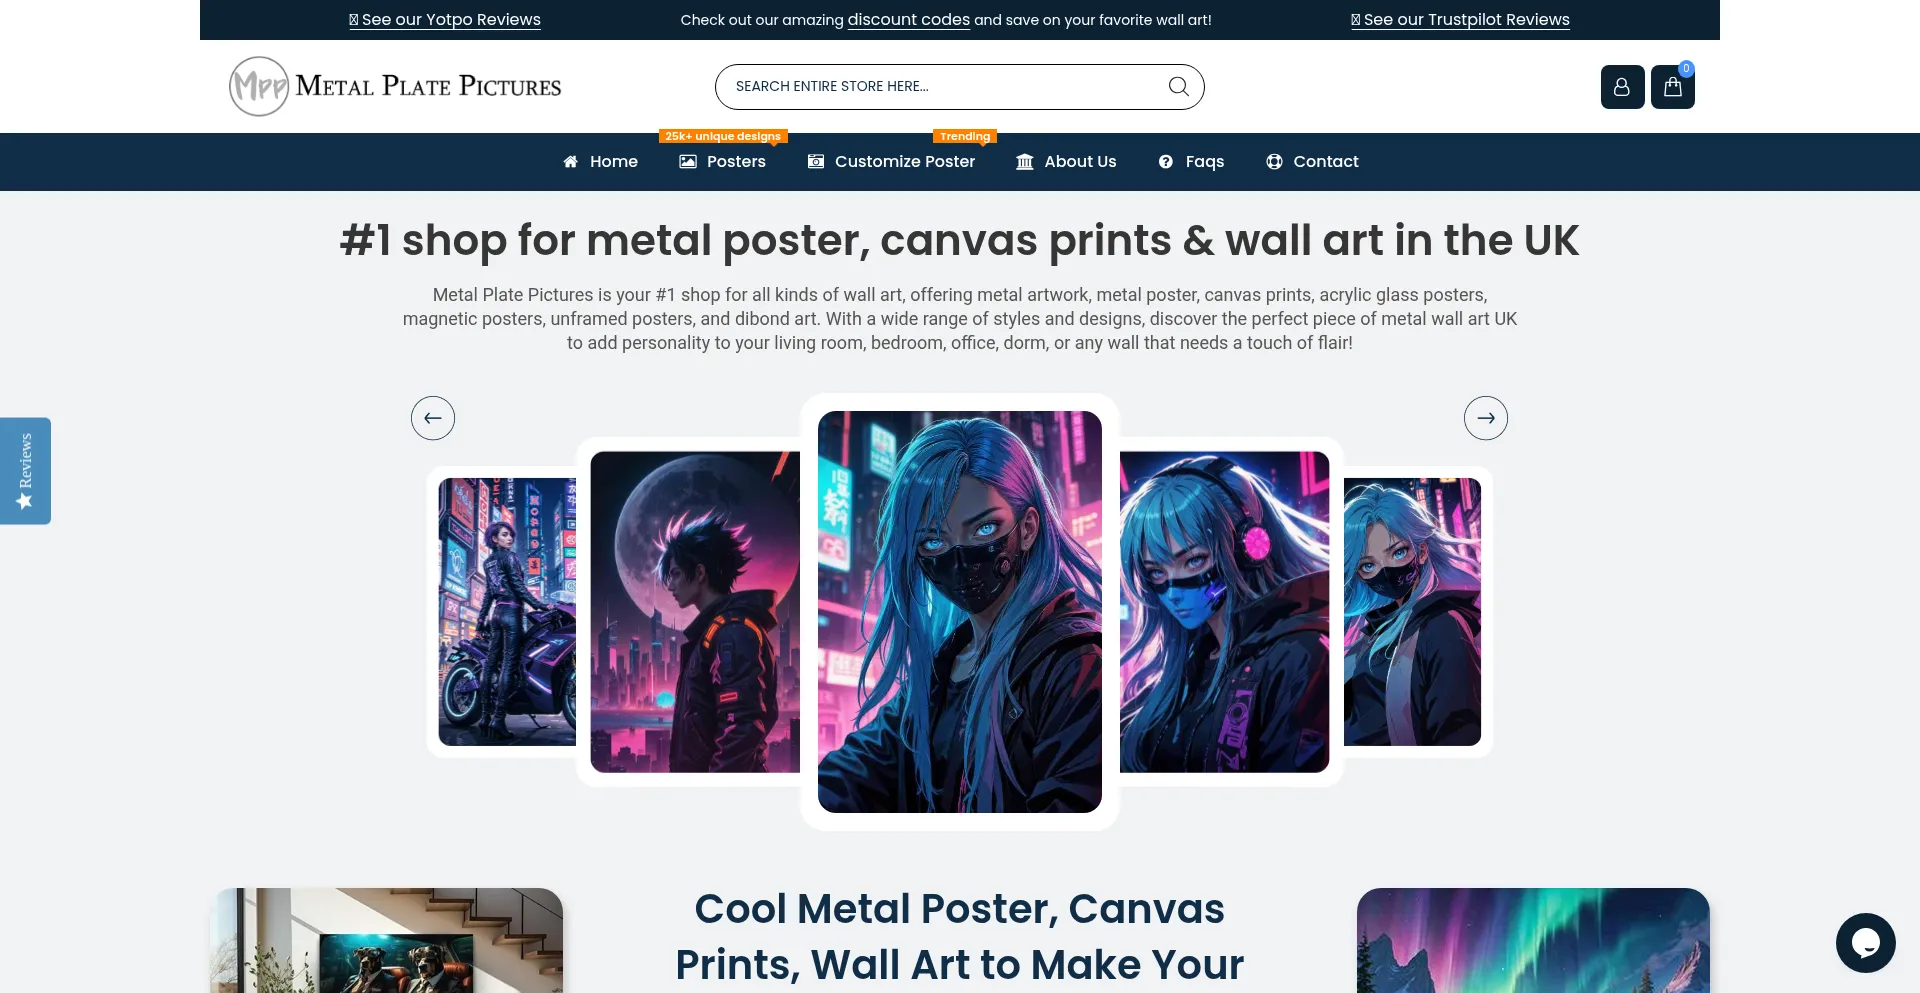Visit See our Trustpilot Reviews link

tap(1460, 20)
